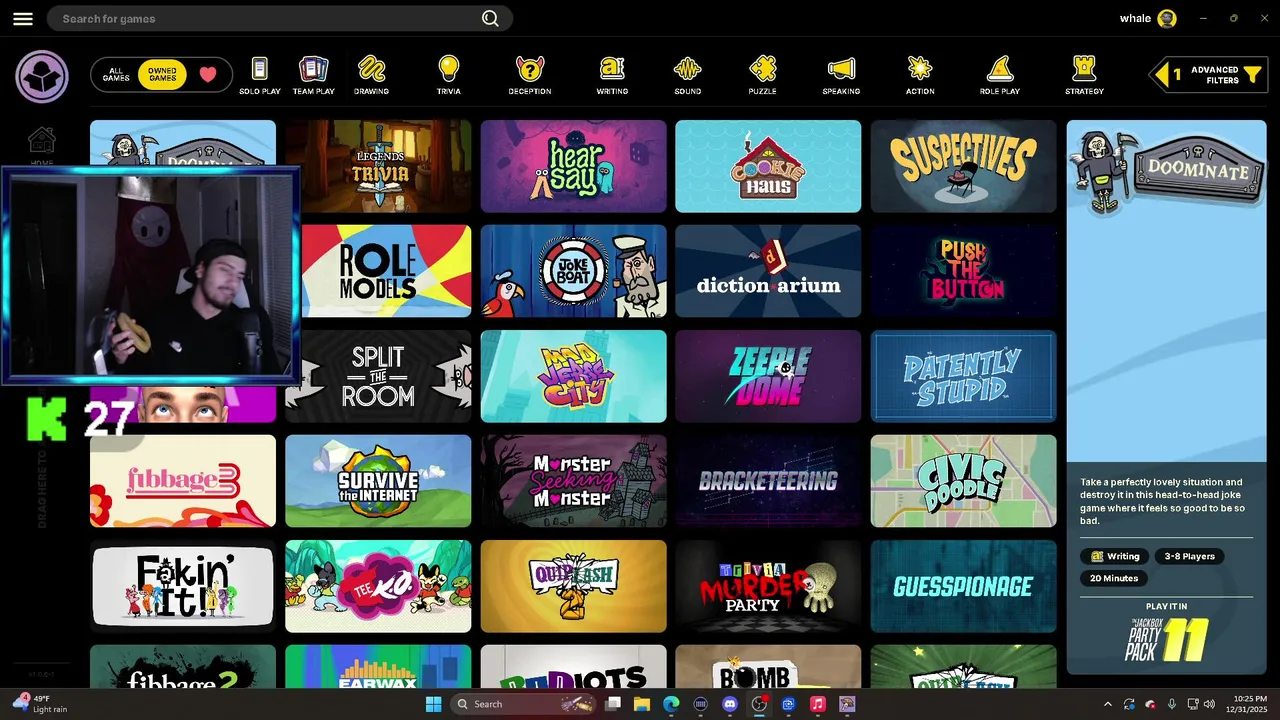Open Apple Music from taskbar
This screenshot has height=720, width=1280.
pos(818,704)
